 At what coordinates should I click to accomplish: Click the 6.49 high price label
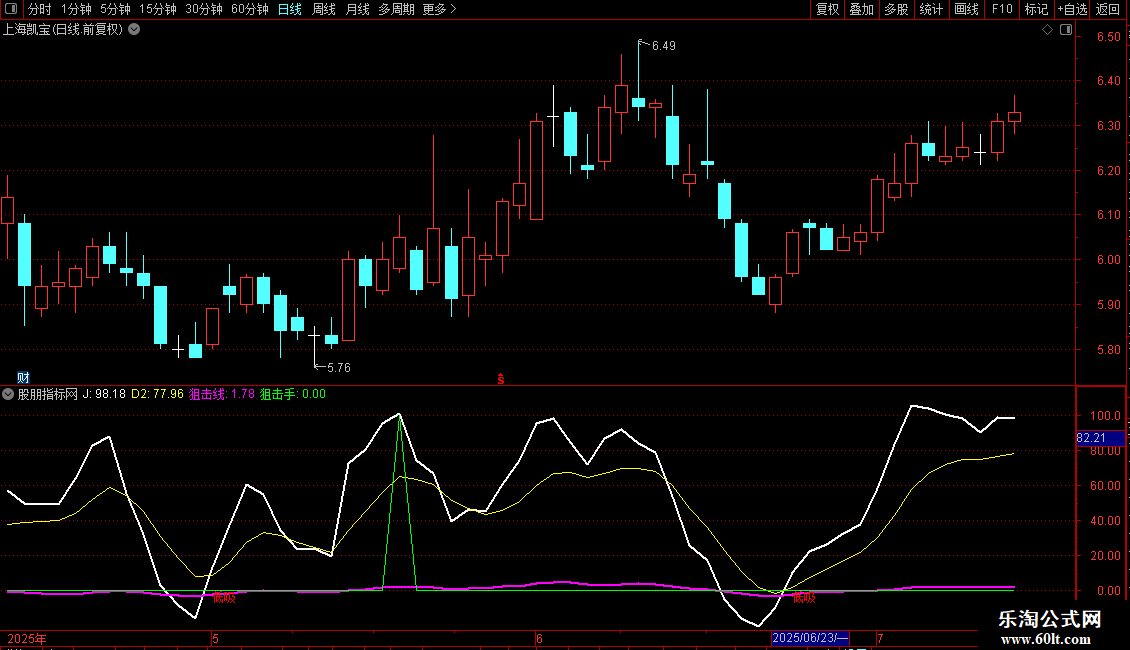[x=664, y=46]
